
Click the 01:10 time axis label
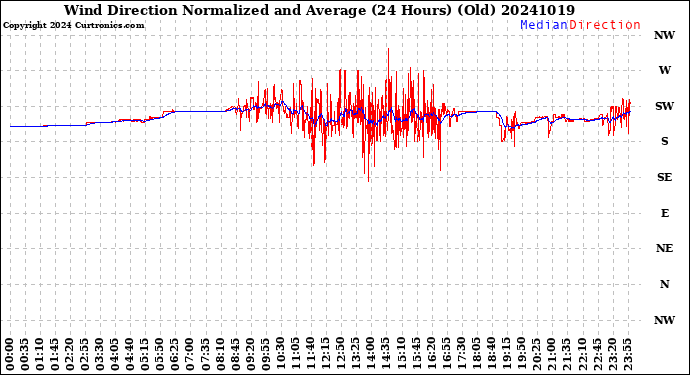point(40,355)
